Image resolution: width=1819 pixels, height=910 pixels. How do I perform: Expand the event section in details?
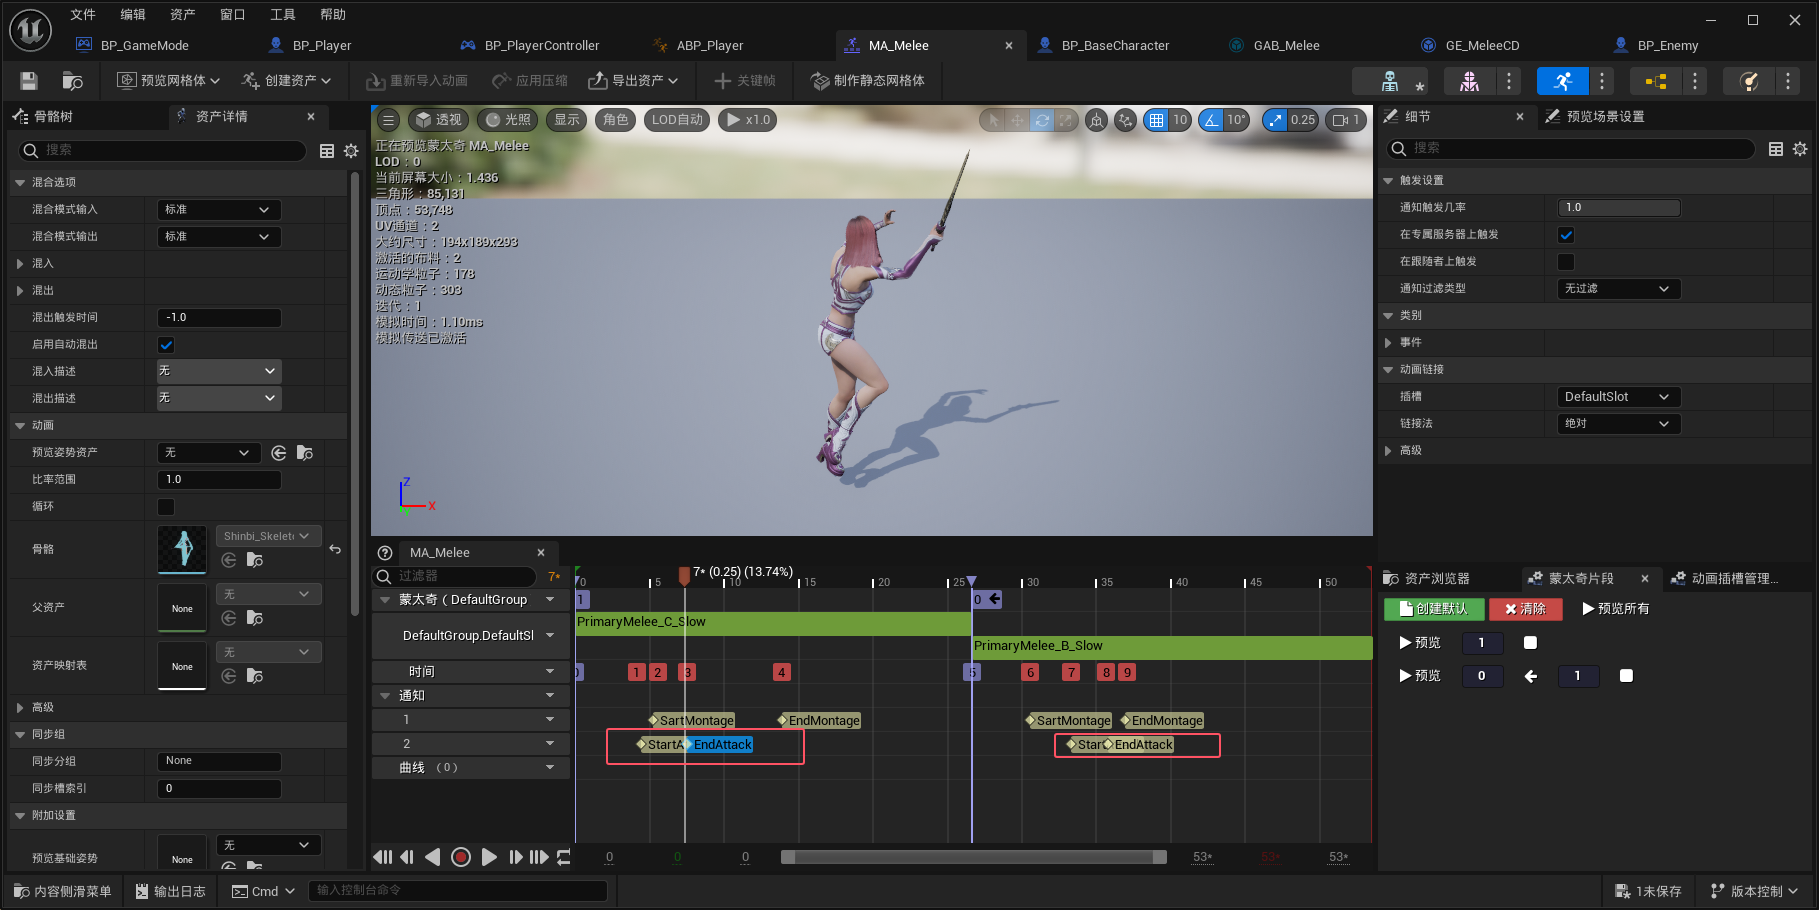pyautogui.click(x=1388, y=343)
